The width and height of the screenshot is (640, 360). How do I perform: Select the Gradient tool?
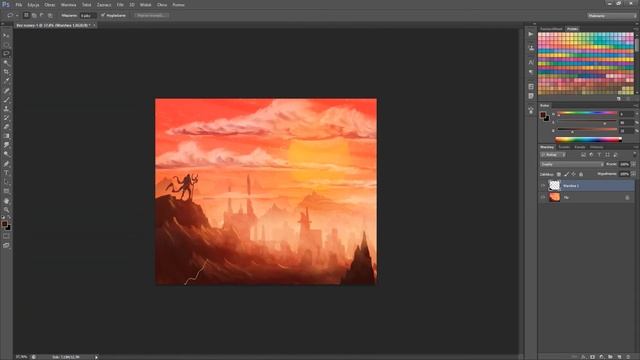coord(6,136)
